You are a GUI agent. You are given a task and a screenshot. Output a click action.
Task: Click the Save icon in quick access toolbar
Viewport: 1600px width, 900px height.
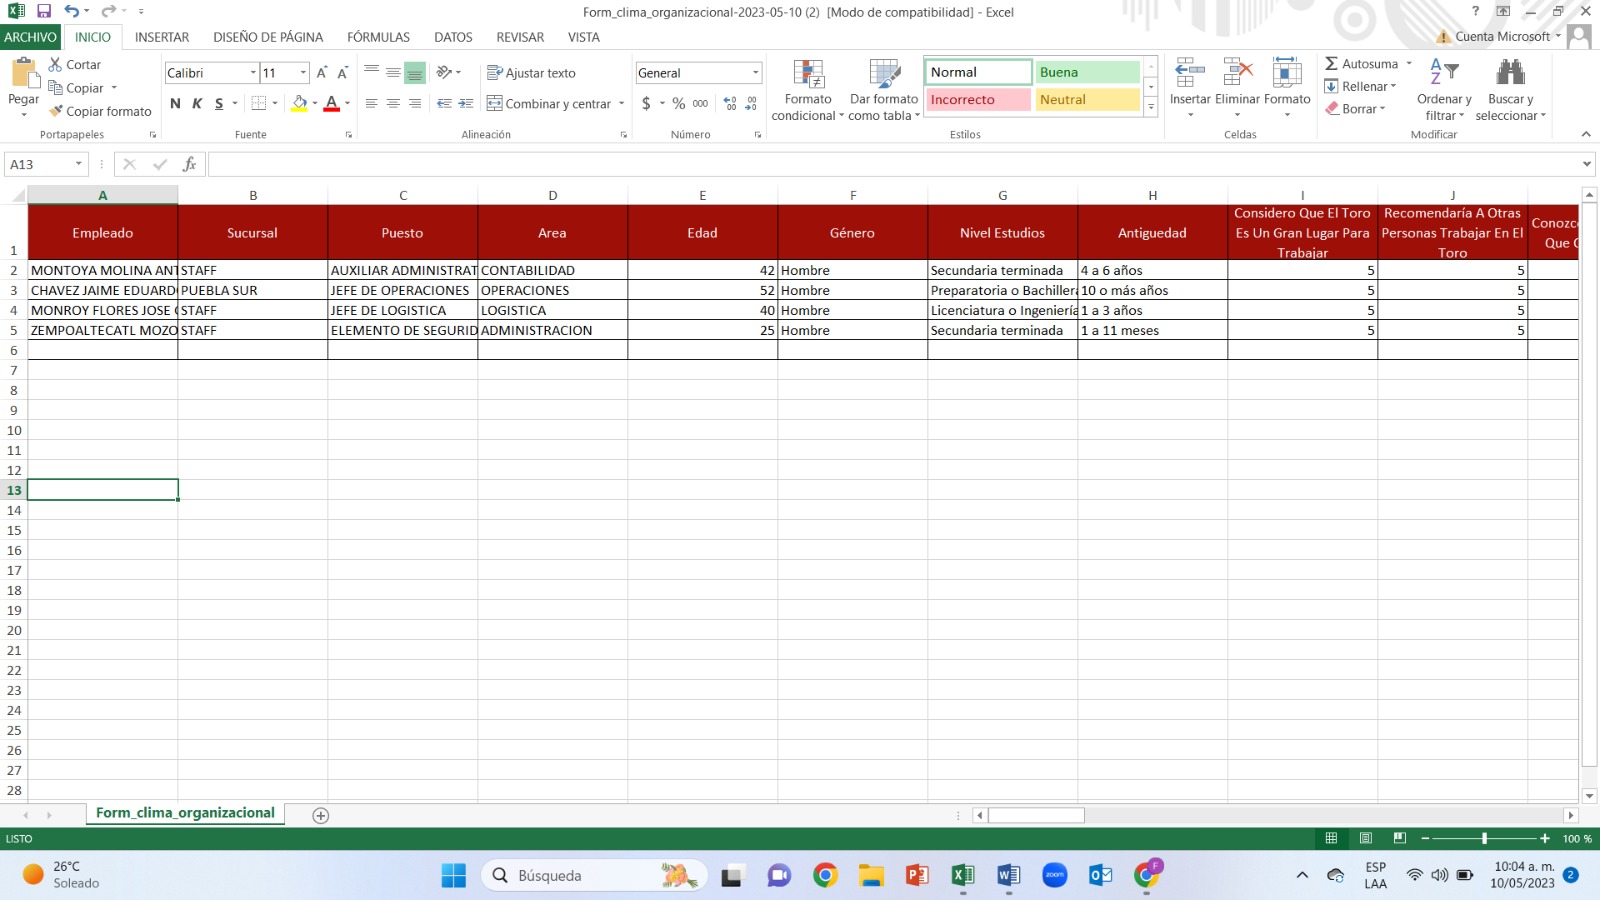44,11
